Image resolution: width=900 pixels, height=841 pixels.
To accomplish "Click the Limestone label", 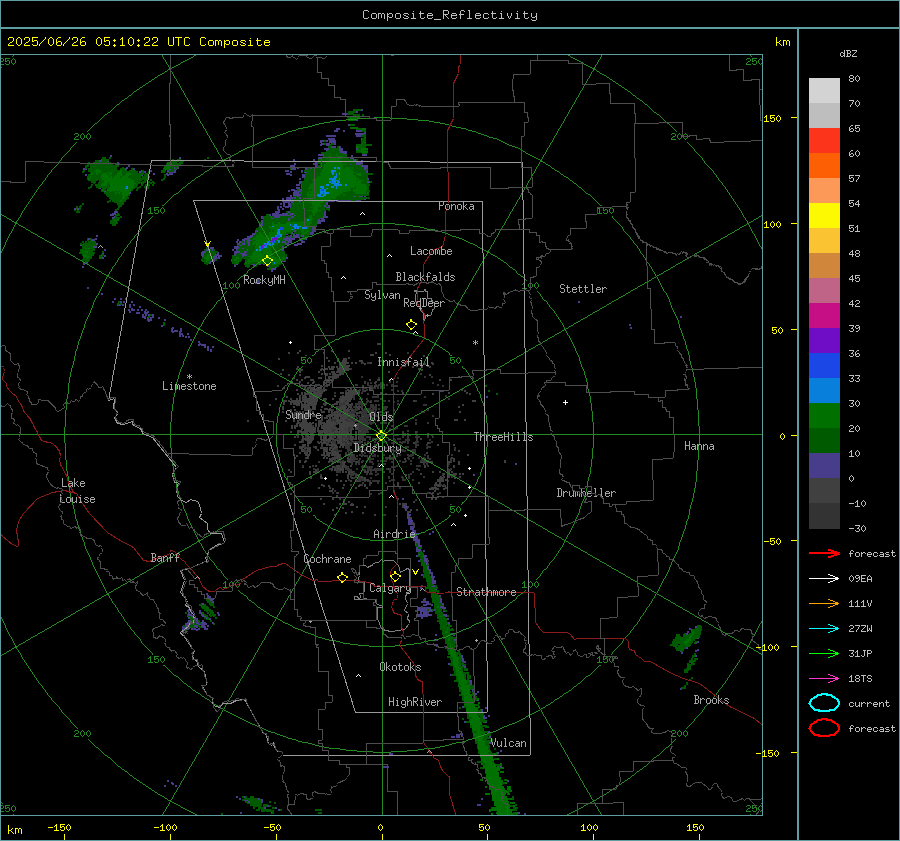I will 189,386.
